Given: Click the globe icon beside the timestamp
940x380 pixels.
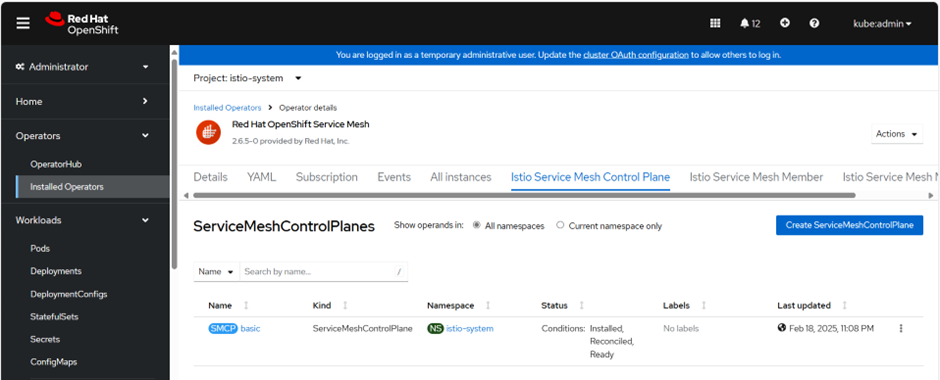Looking at the screenshot, I should pyautogui.click(x=782, y=328).
